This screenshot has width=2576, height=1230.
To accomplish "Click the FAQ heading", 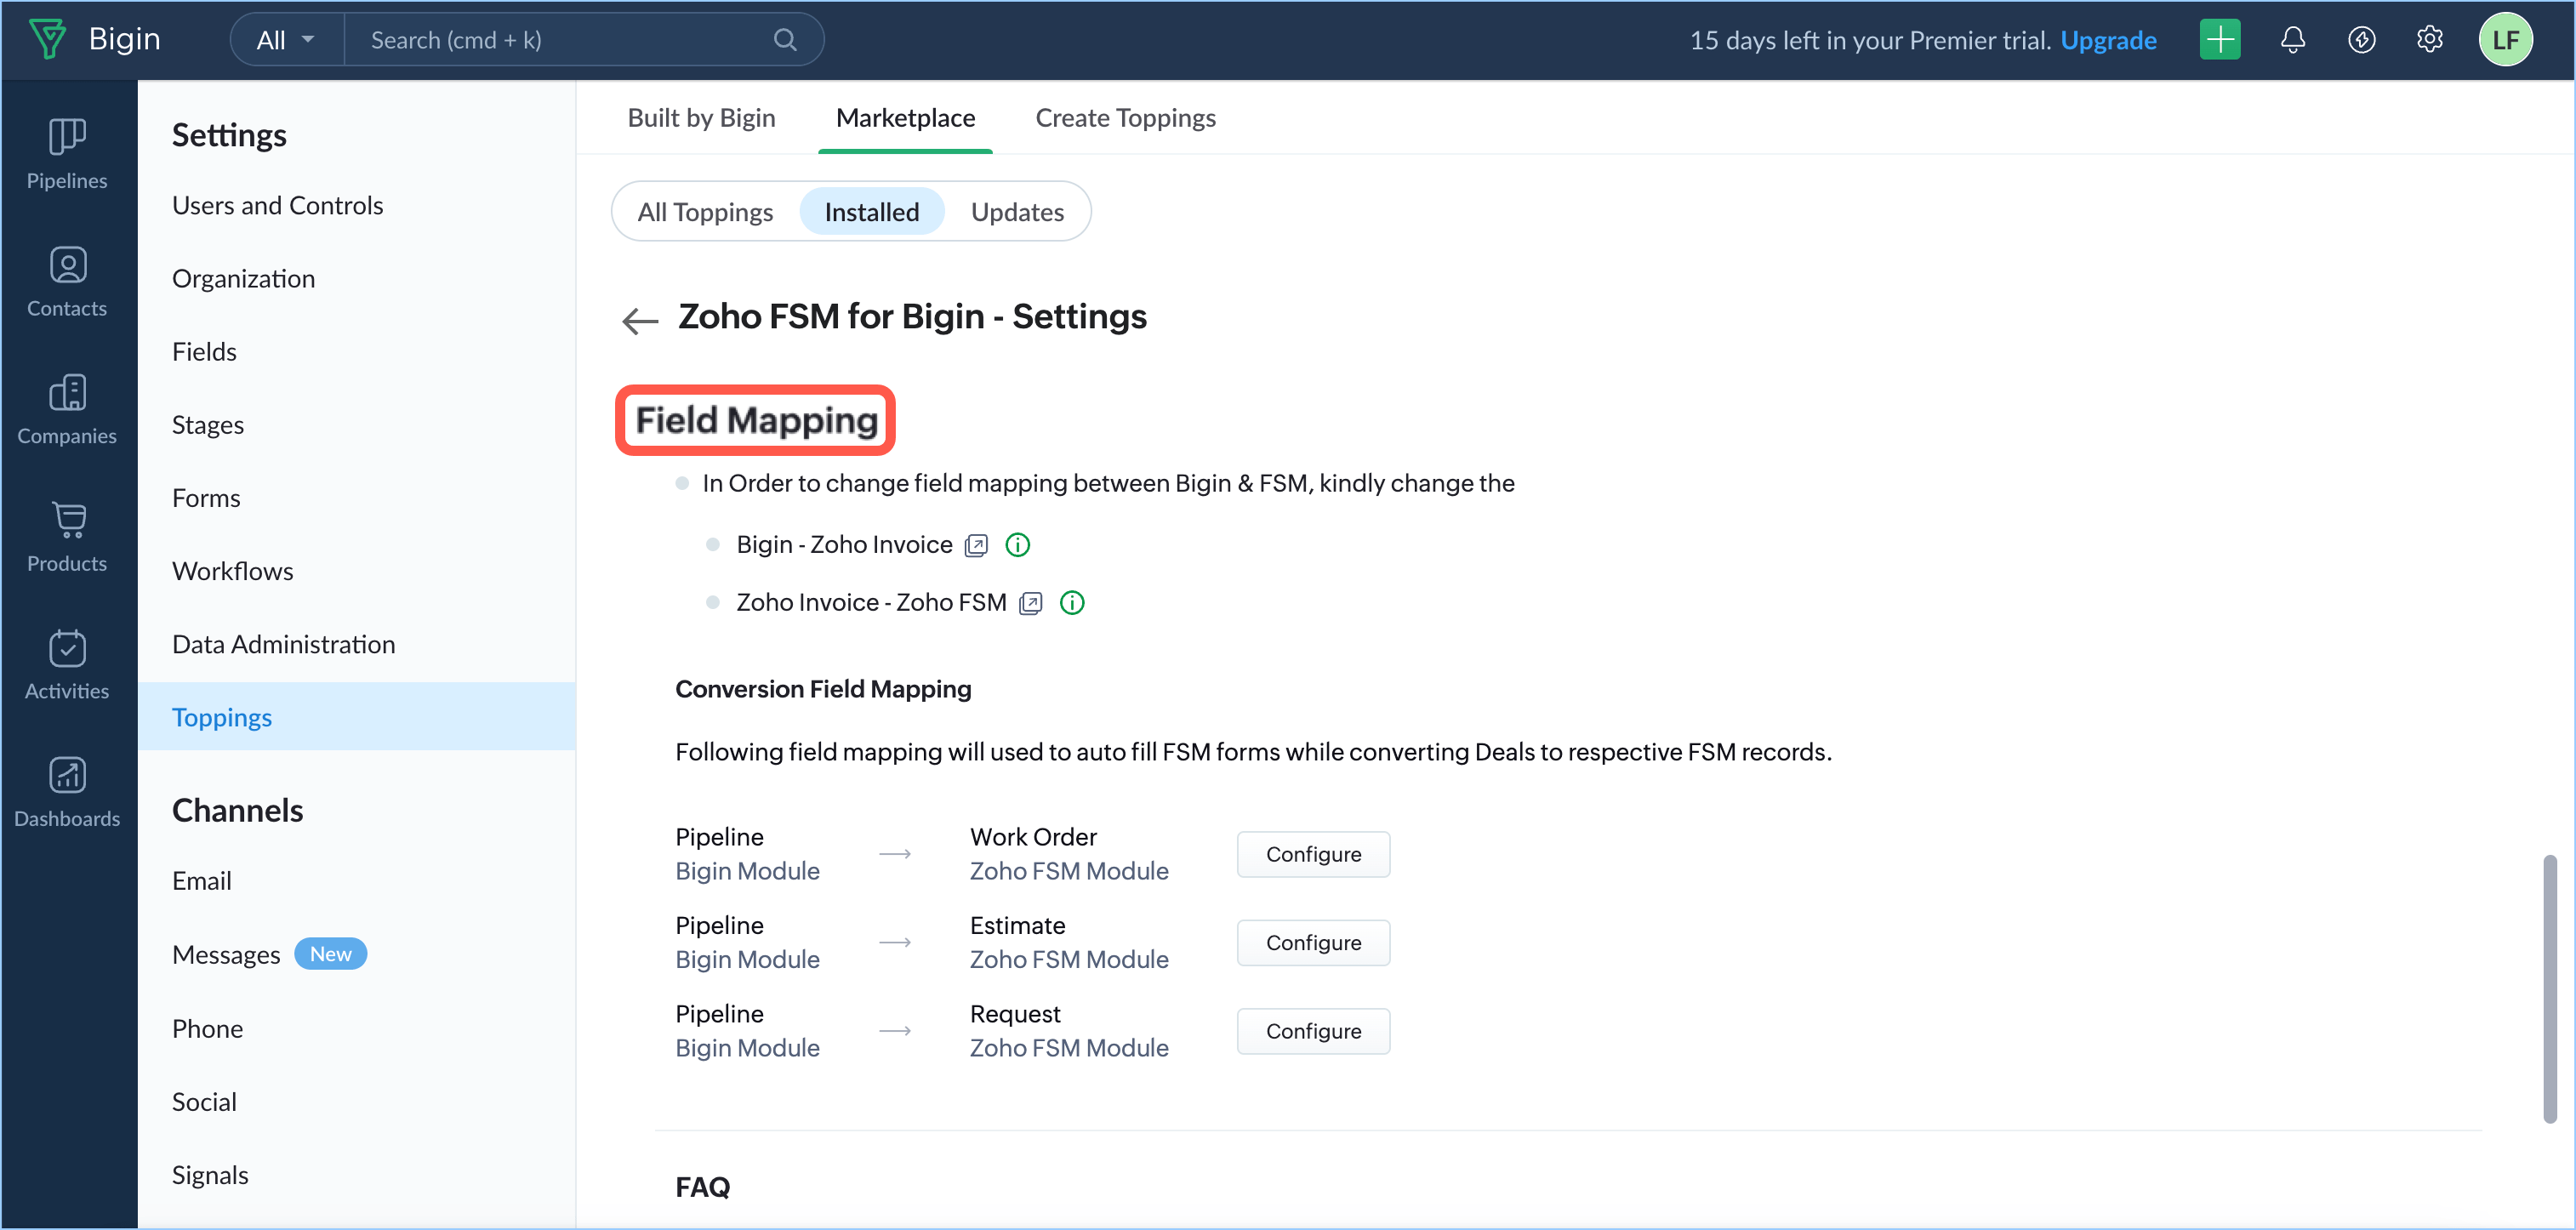I will pyautogui.click(x=702, y=1187).
